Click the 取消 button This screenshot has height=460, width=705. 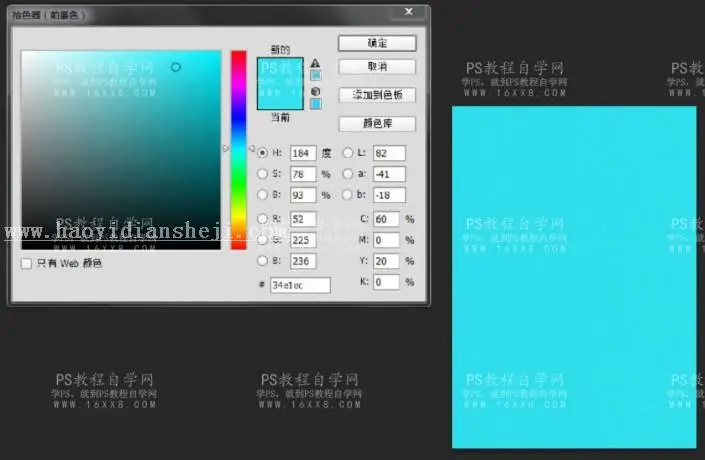(377, 67)
